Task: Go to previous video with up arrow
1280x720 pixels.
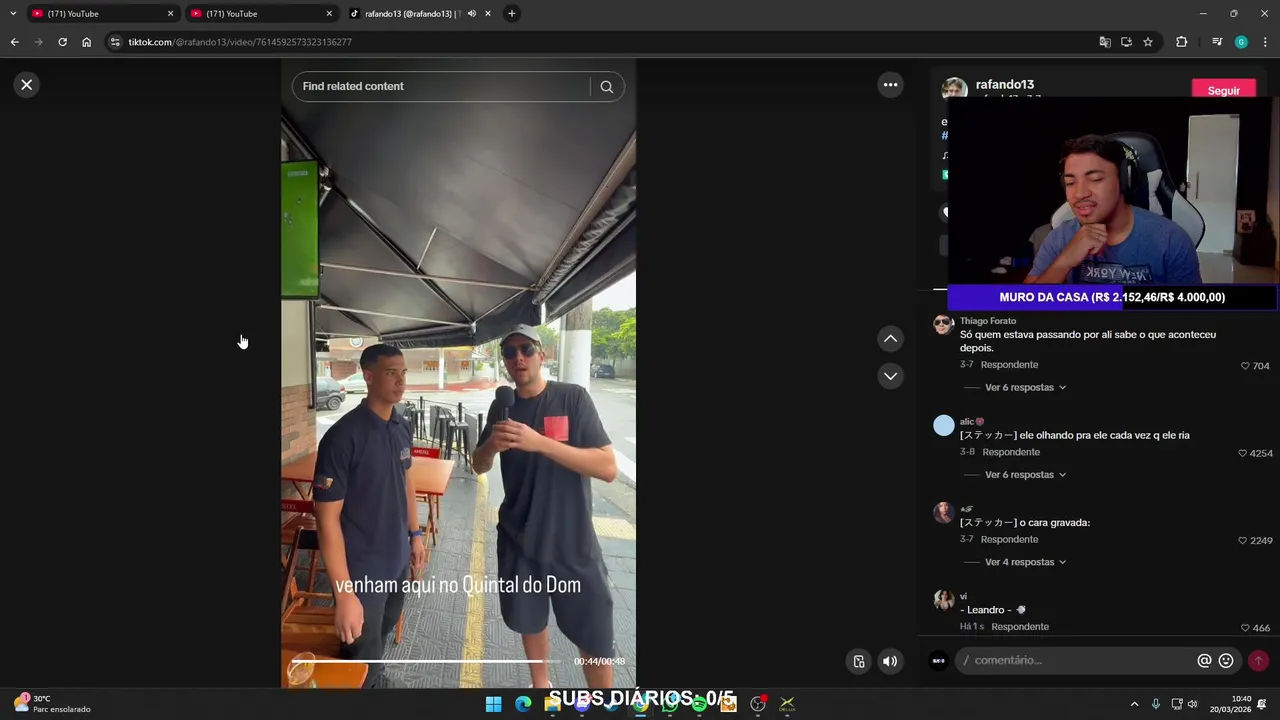Action: tap(890, 339)
